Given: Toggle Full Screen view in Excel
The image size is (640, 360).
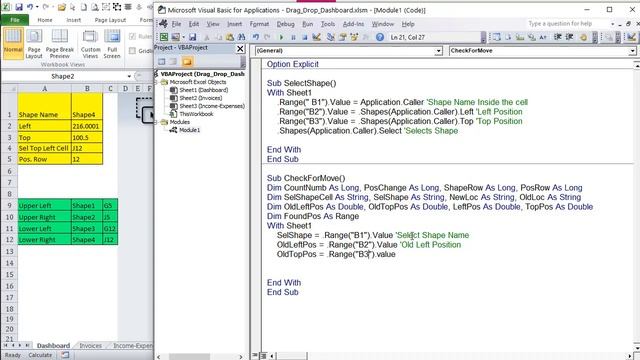Looking at the screenshot, I should point(112,43).
